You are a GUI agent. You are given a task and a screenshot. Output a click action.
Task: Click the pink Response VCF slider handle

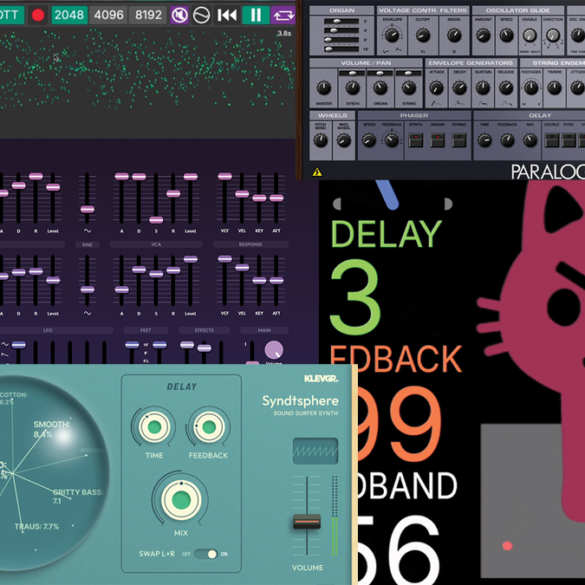[225, 176]
